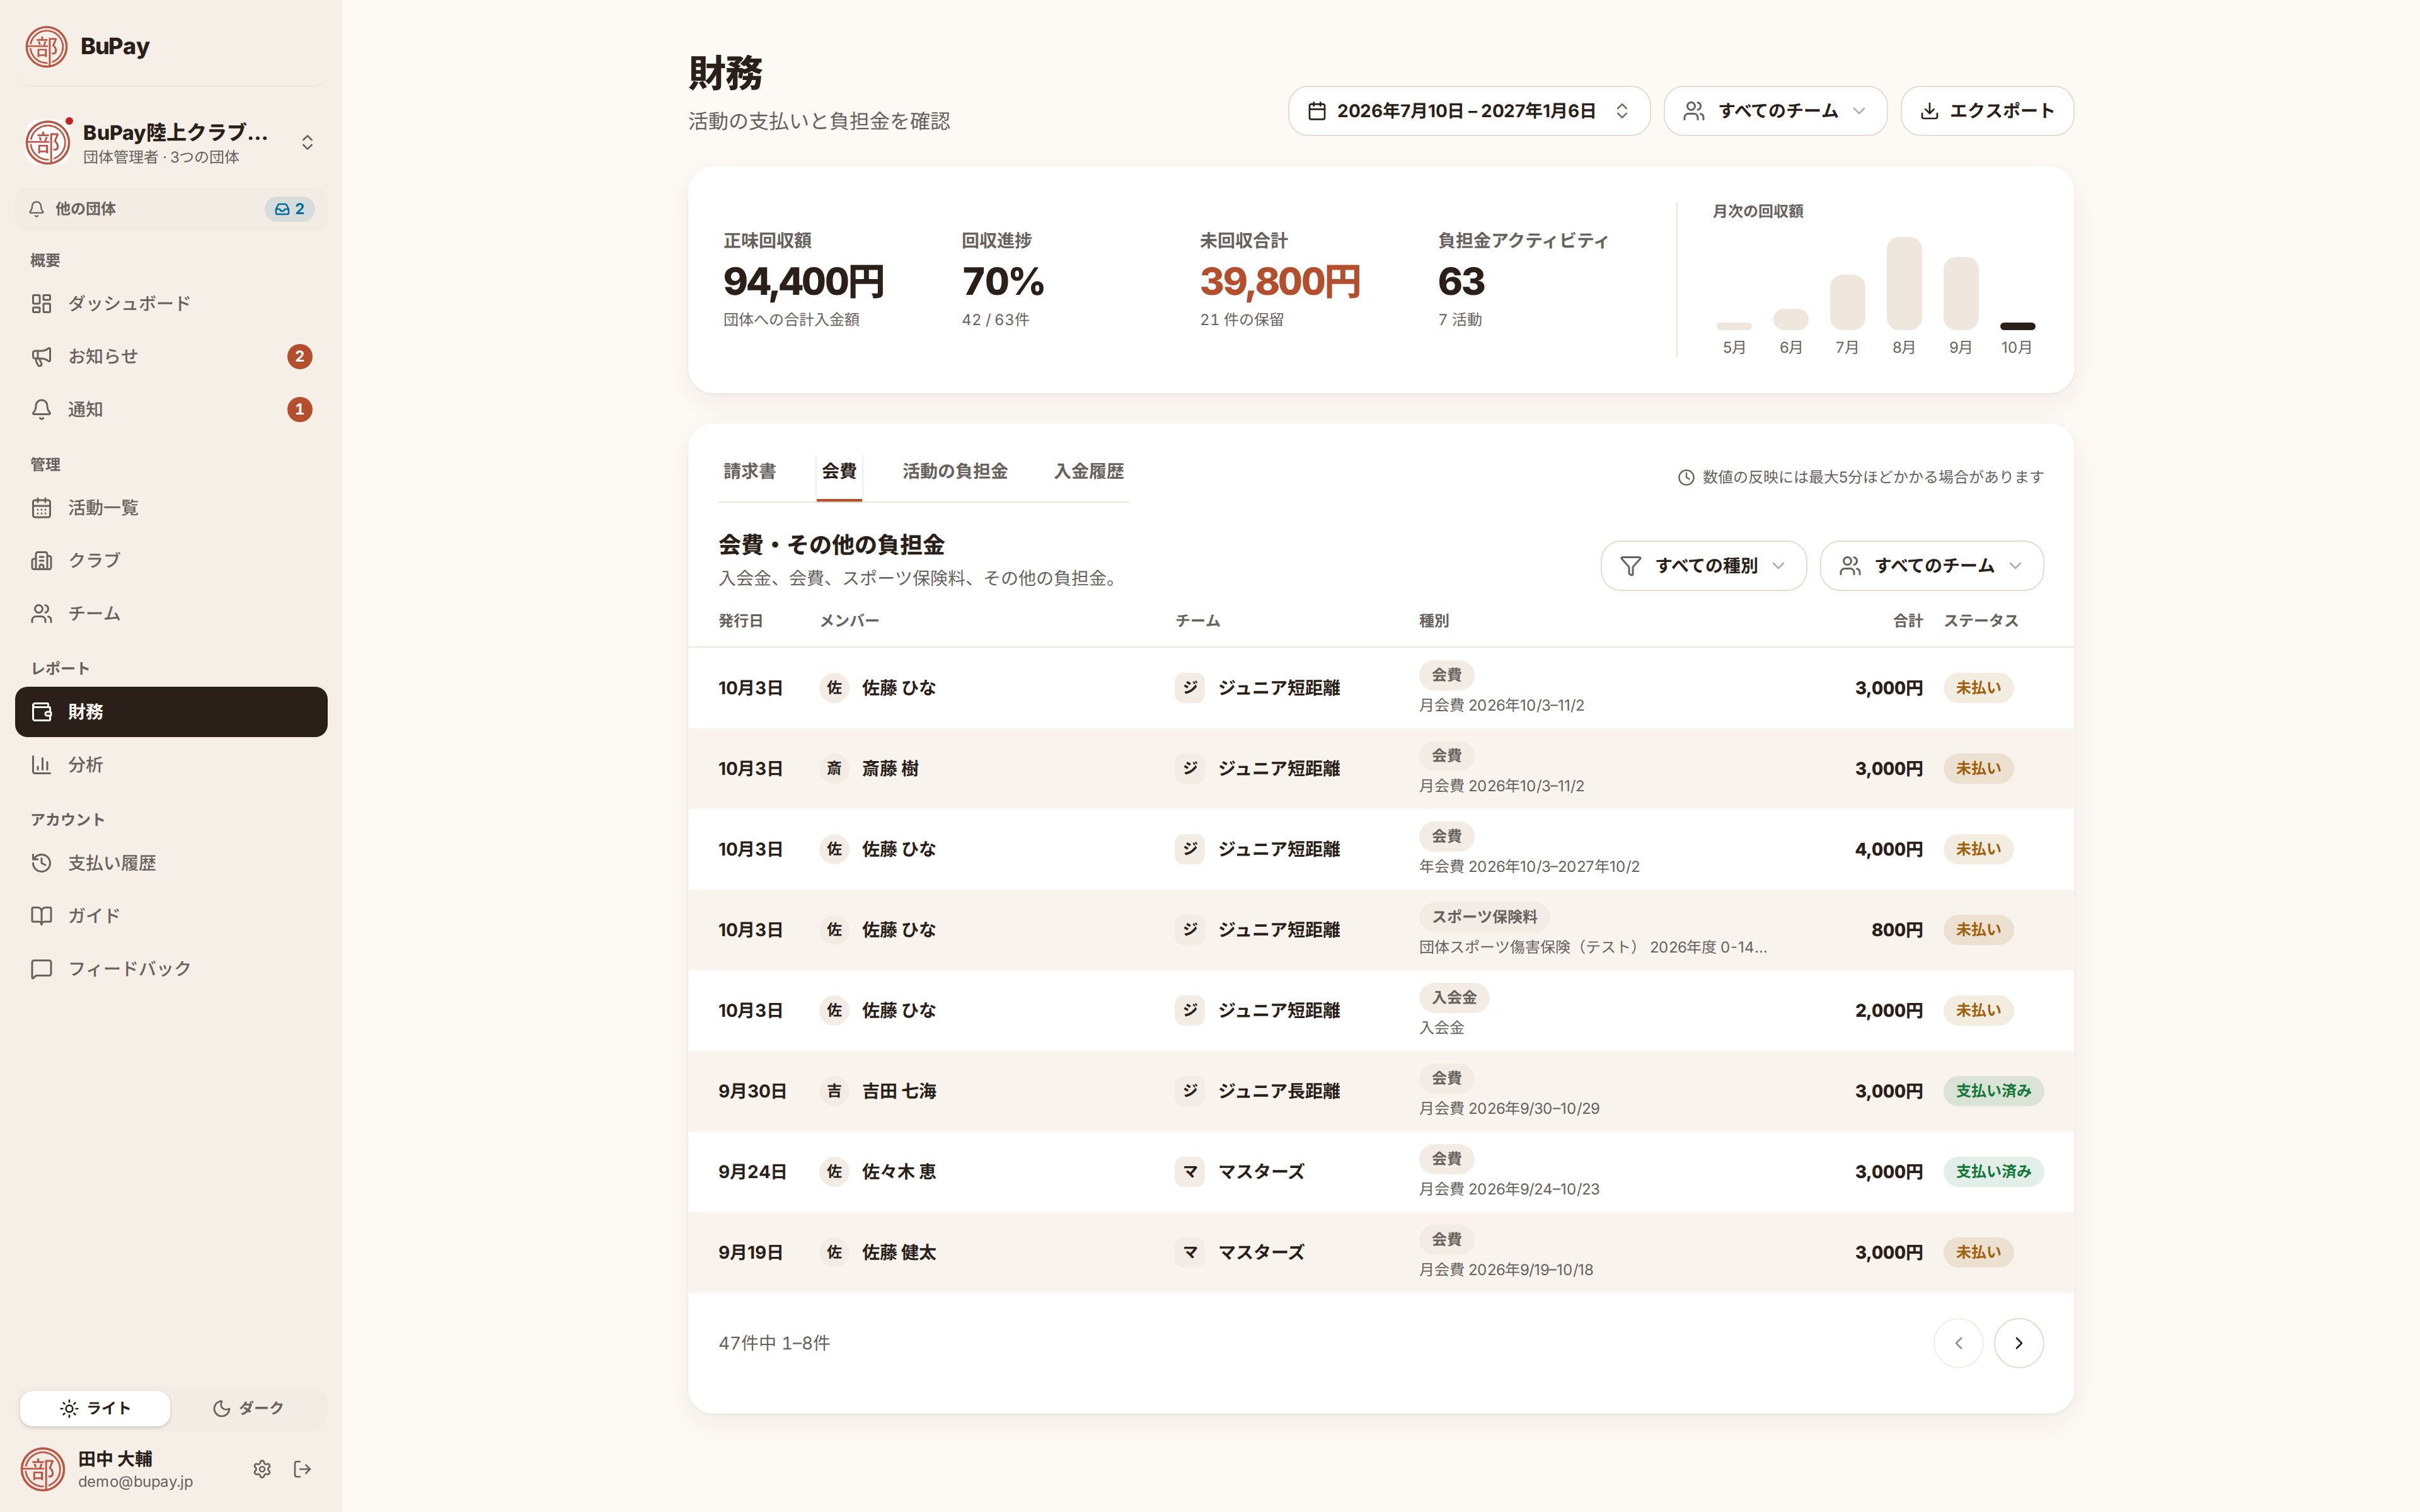Click 他の団体 in the sidebar
Viewport: 2420px width, 1512px height.
[171, 209]
